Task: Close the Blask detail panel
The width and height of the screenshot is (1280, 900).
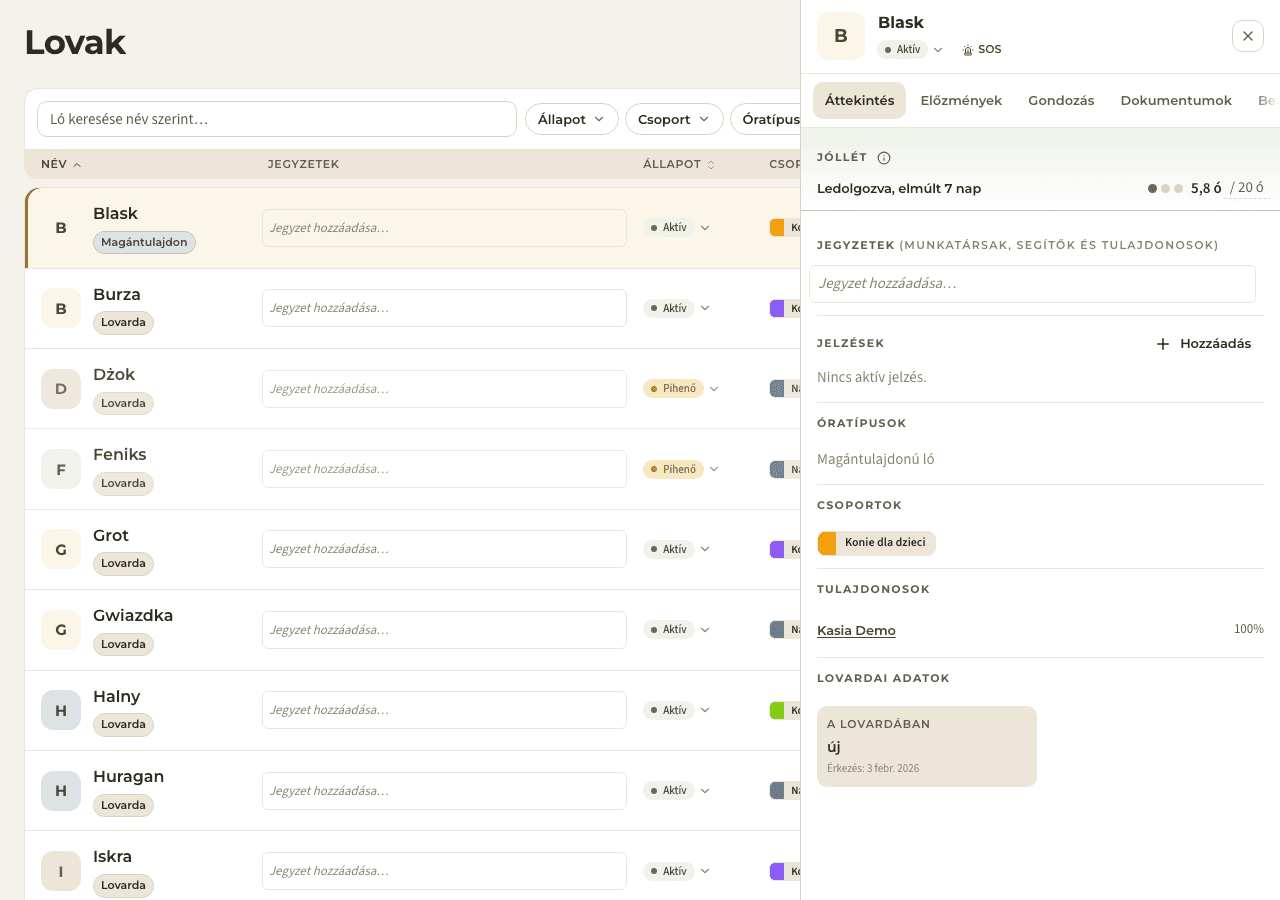Action: click(1248, 36)
